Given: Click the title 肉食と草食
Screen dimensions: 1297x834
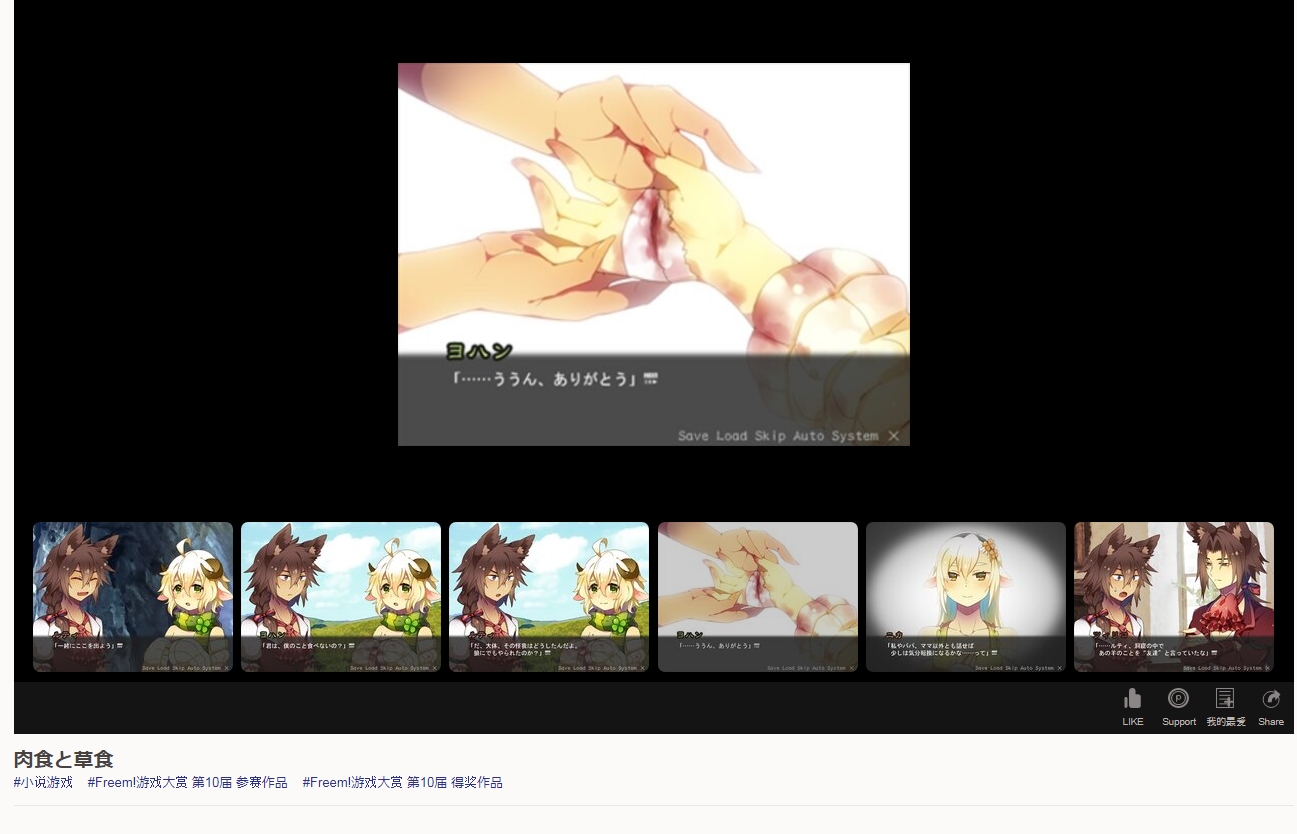Looking at the screenshot, I should pos(63,759).
